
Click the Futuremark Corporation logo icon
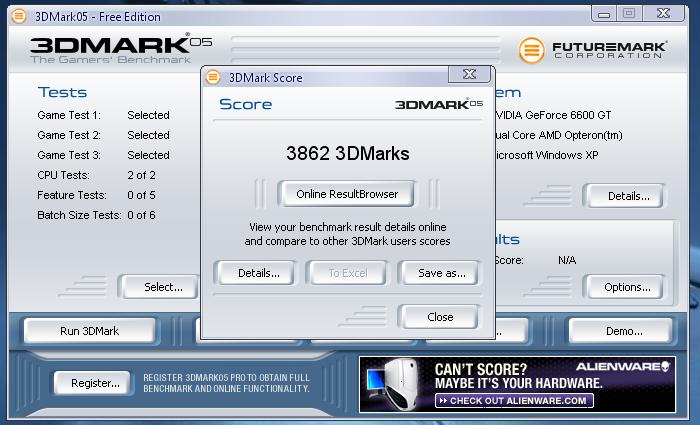(x=531, y=50)
